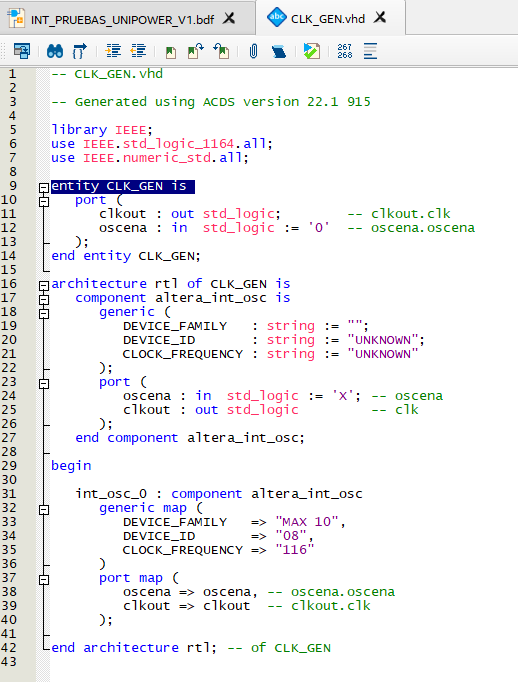This screenshot has height=682, width=518.
Task: Click the 'X' default value on line 24
Action: (x=343, y=396)
